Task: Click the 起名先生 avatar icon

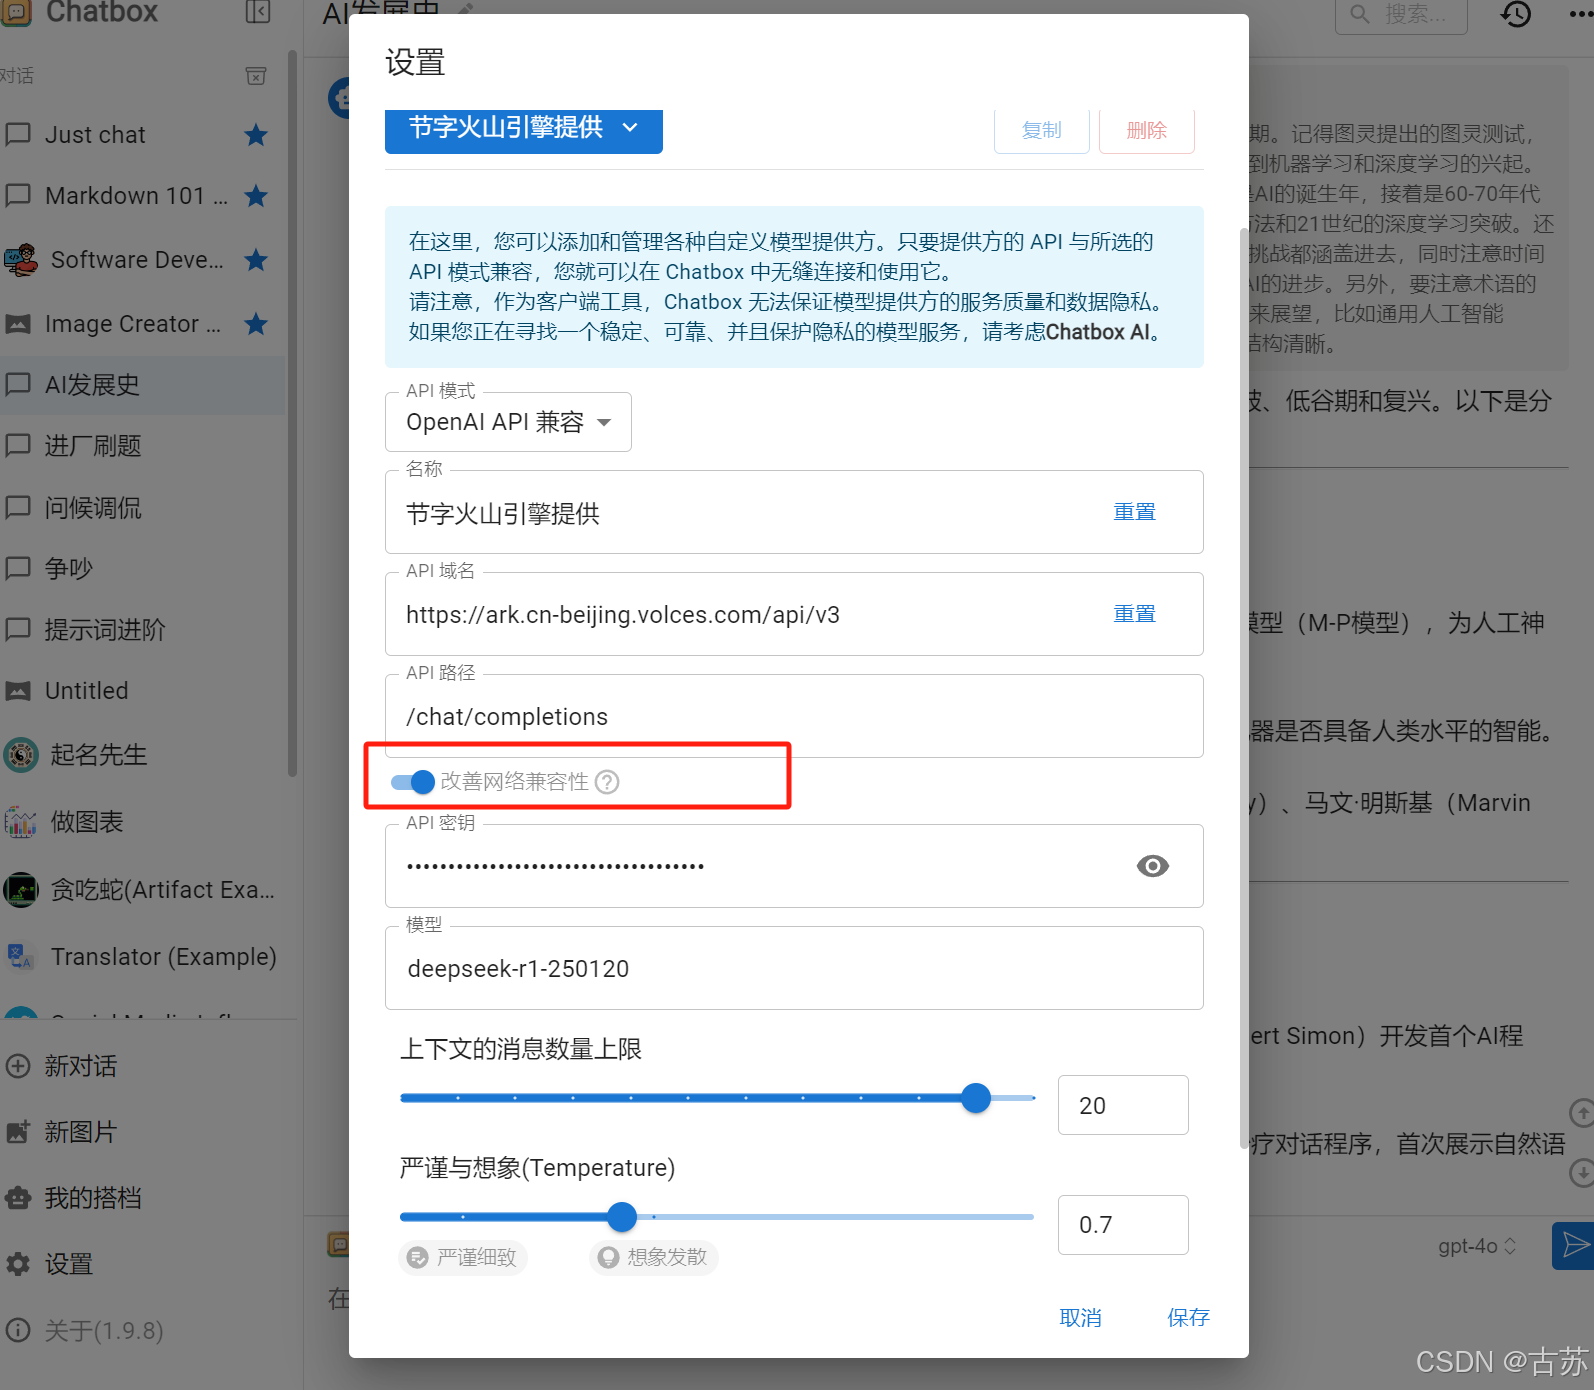Action: point(20,754)
